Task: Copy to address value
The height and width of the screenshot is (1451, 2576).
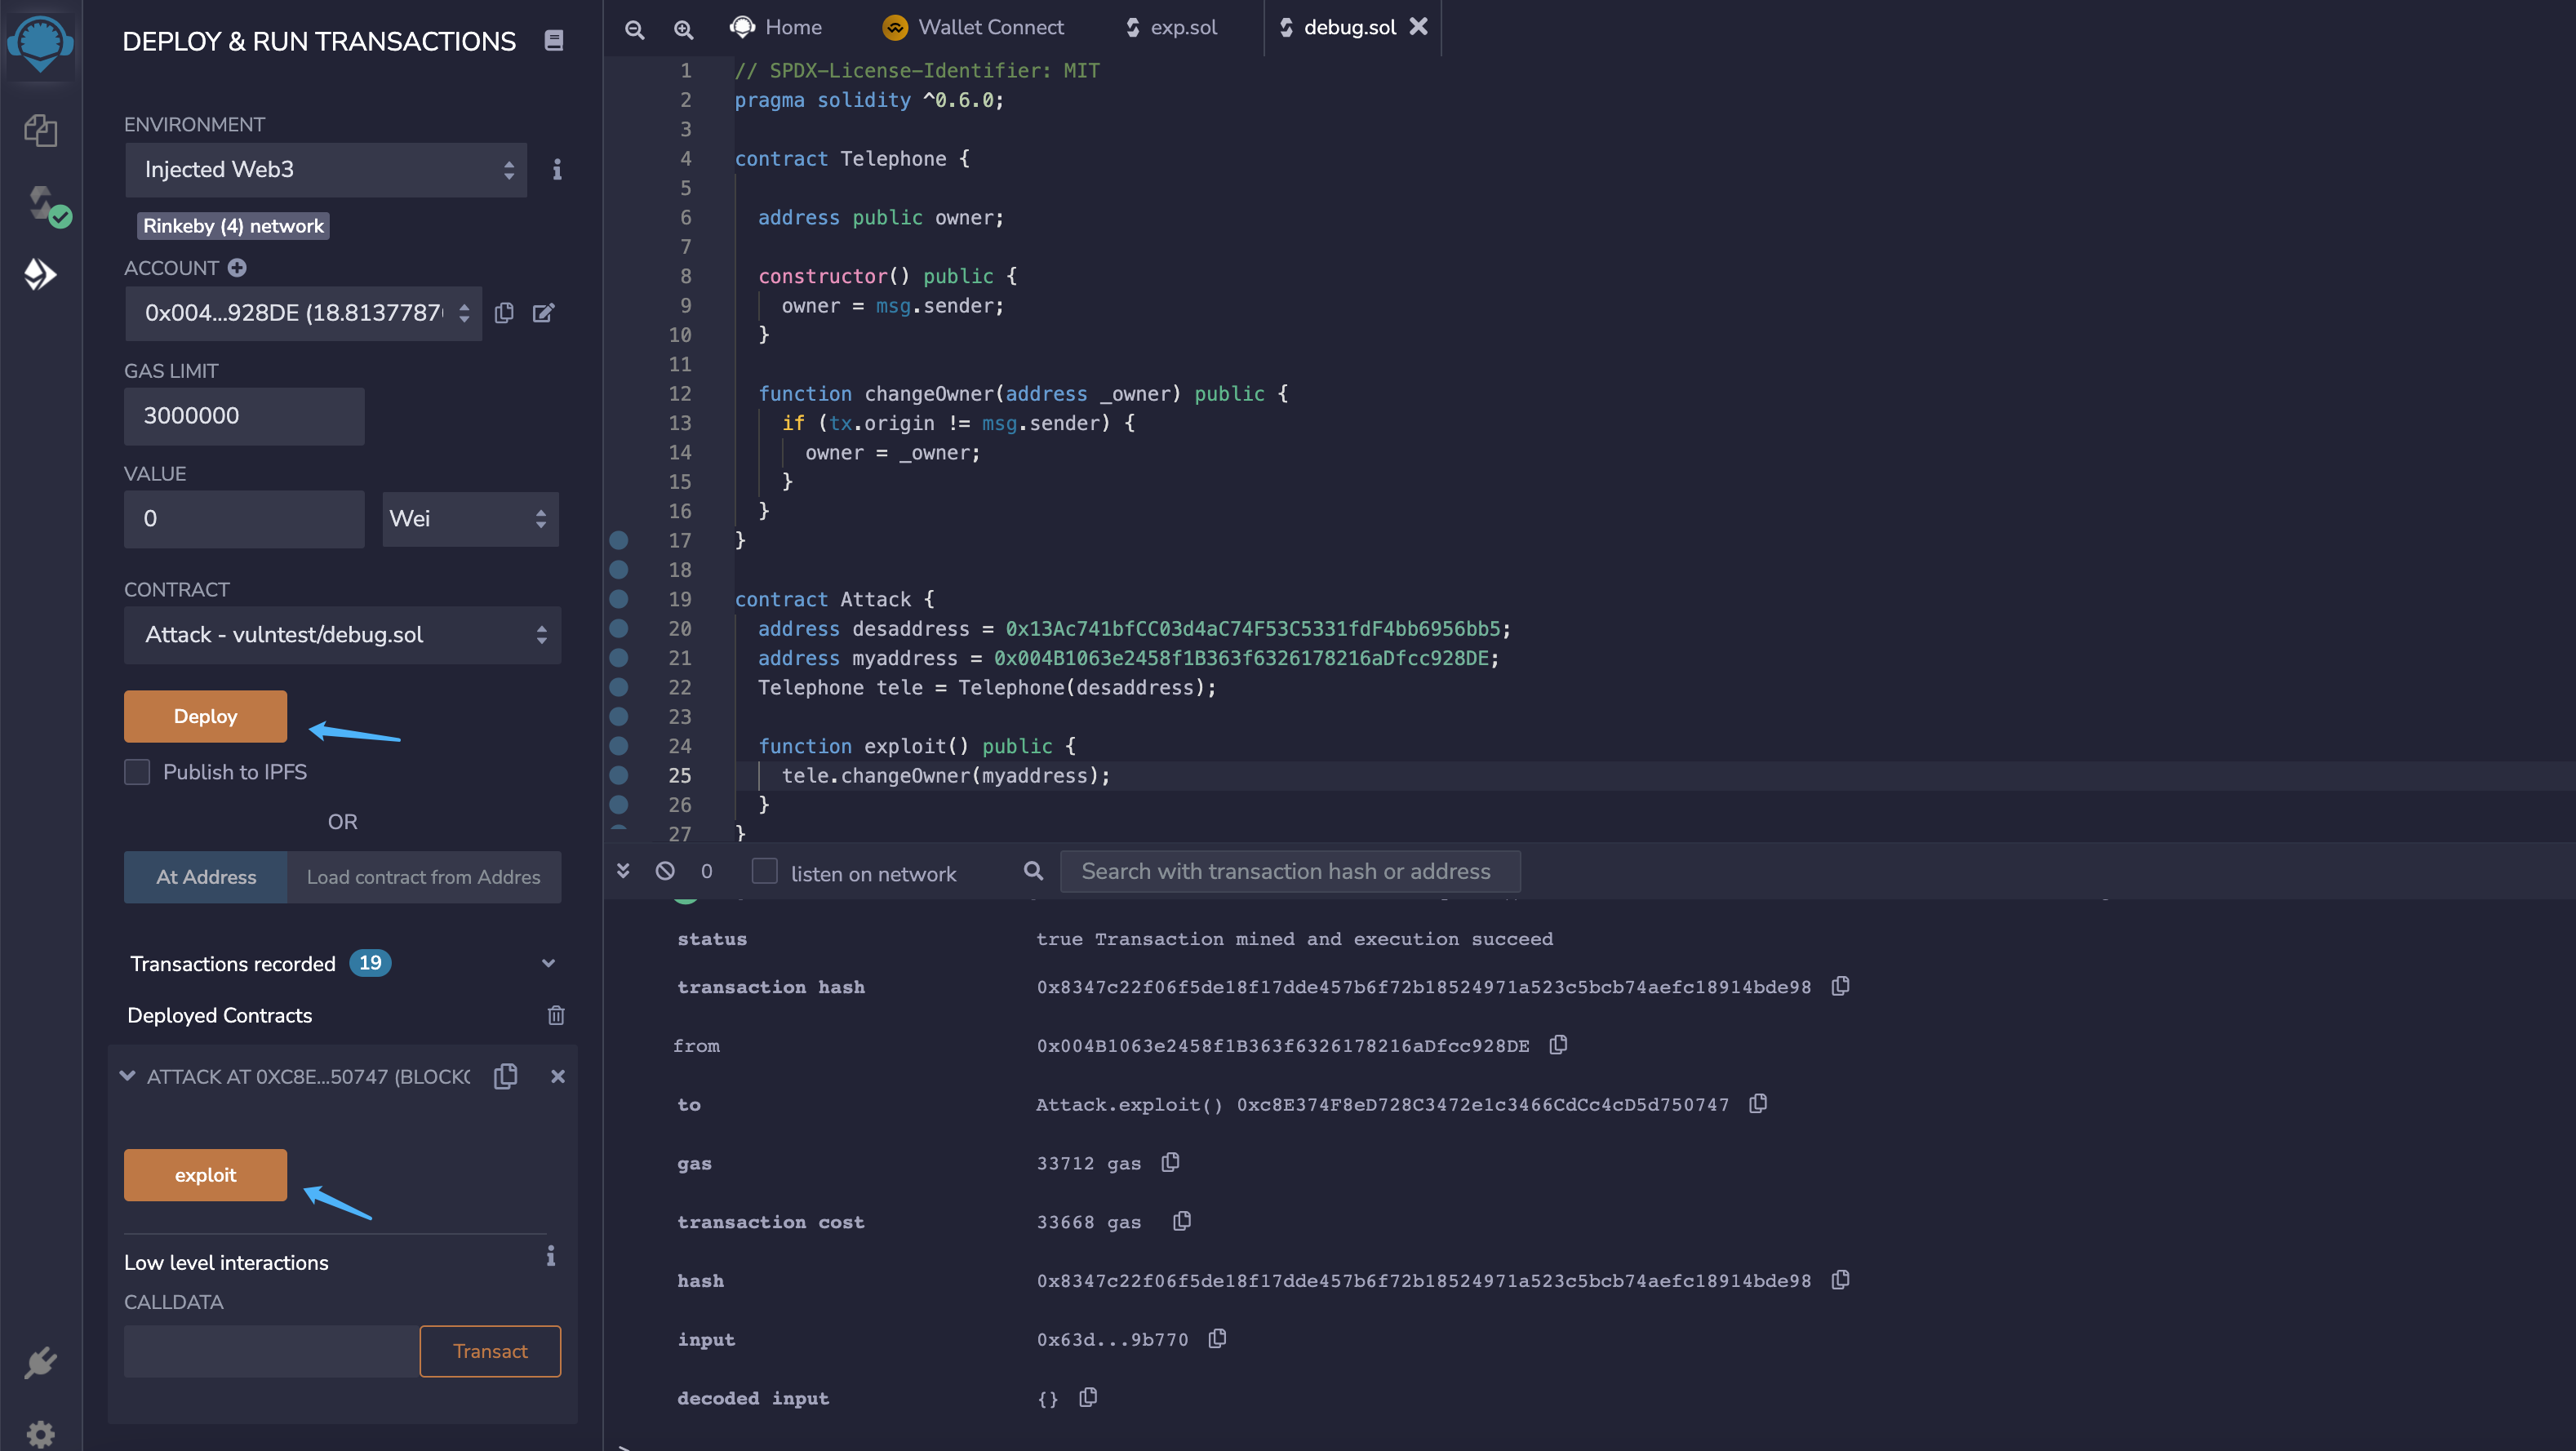Action: (x=1758, y=1103)
